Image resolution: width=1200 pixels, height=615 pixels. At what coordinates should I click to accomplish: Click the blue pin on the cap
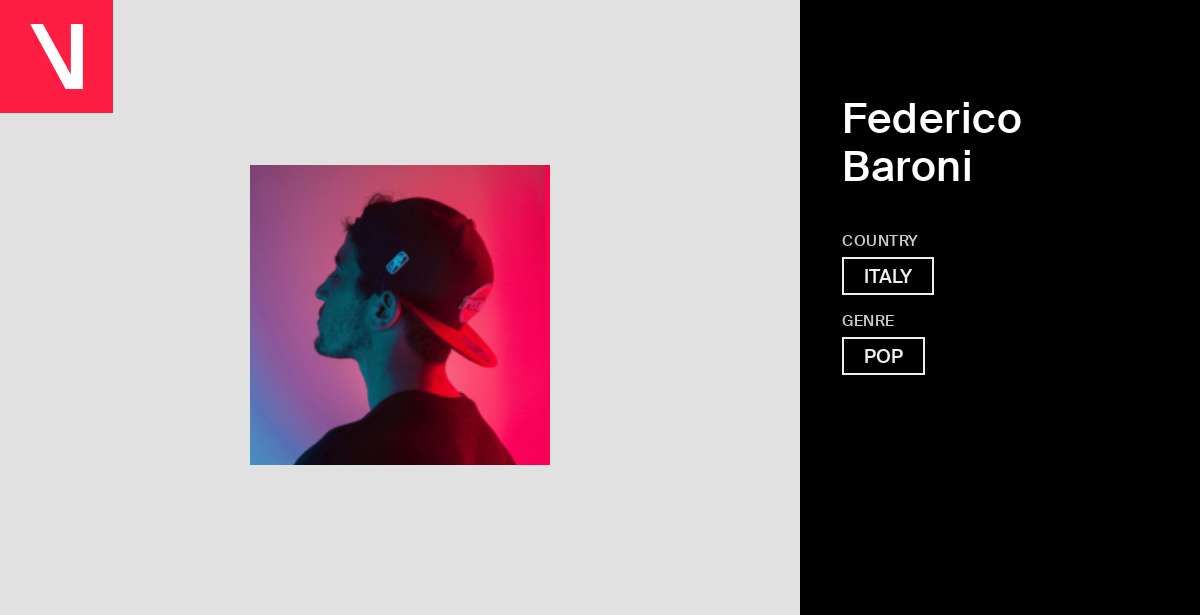397,262
